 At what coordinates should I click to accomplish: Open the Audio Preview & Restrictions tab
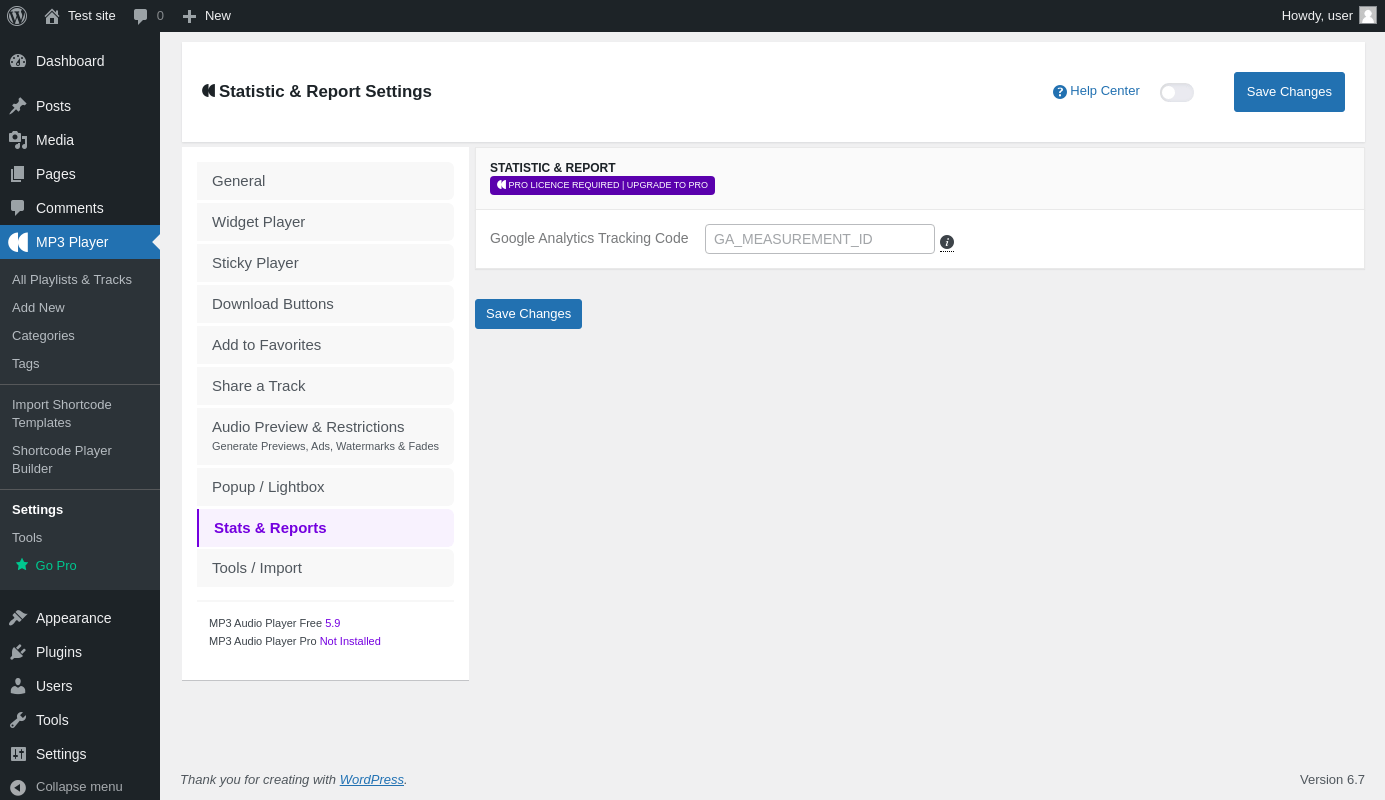click(x=325, y=436)
